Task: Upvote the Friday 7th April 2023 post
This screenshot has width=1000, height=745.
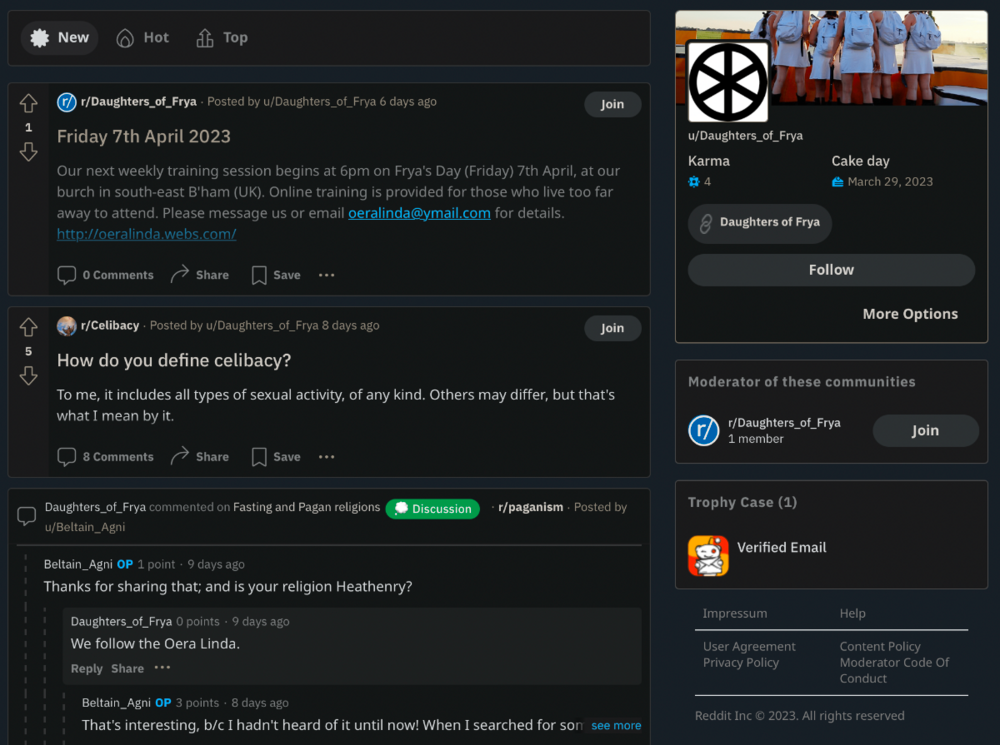Action: (28, 103)
